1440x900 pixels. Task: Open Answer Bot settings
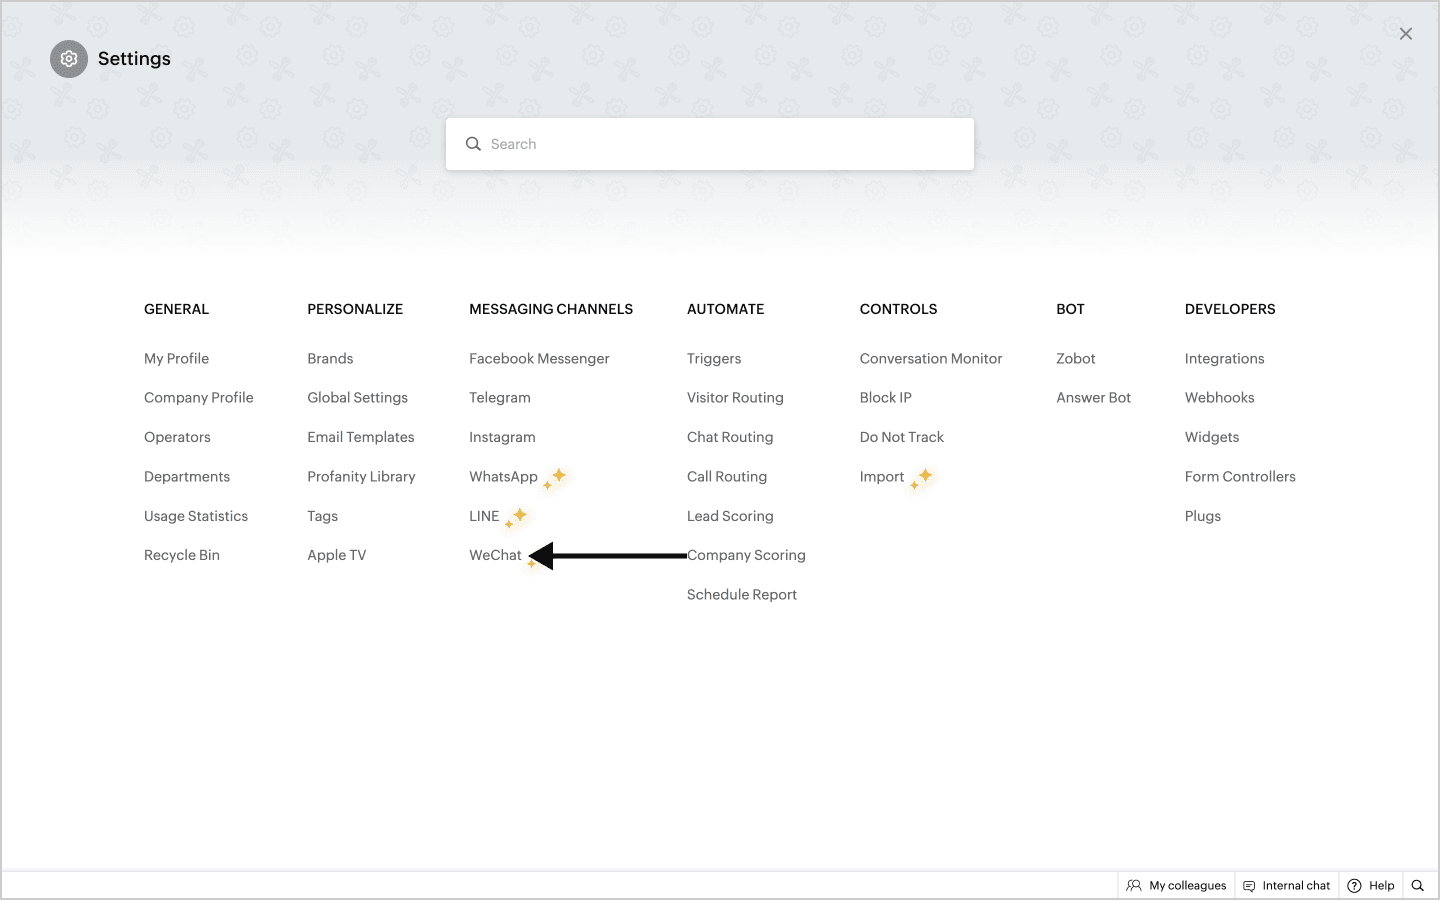pyautogui.click(x=1094, y=398)
